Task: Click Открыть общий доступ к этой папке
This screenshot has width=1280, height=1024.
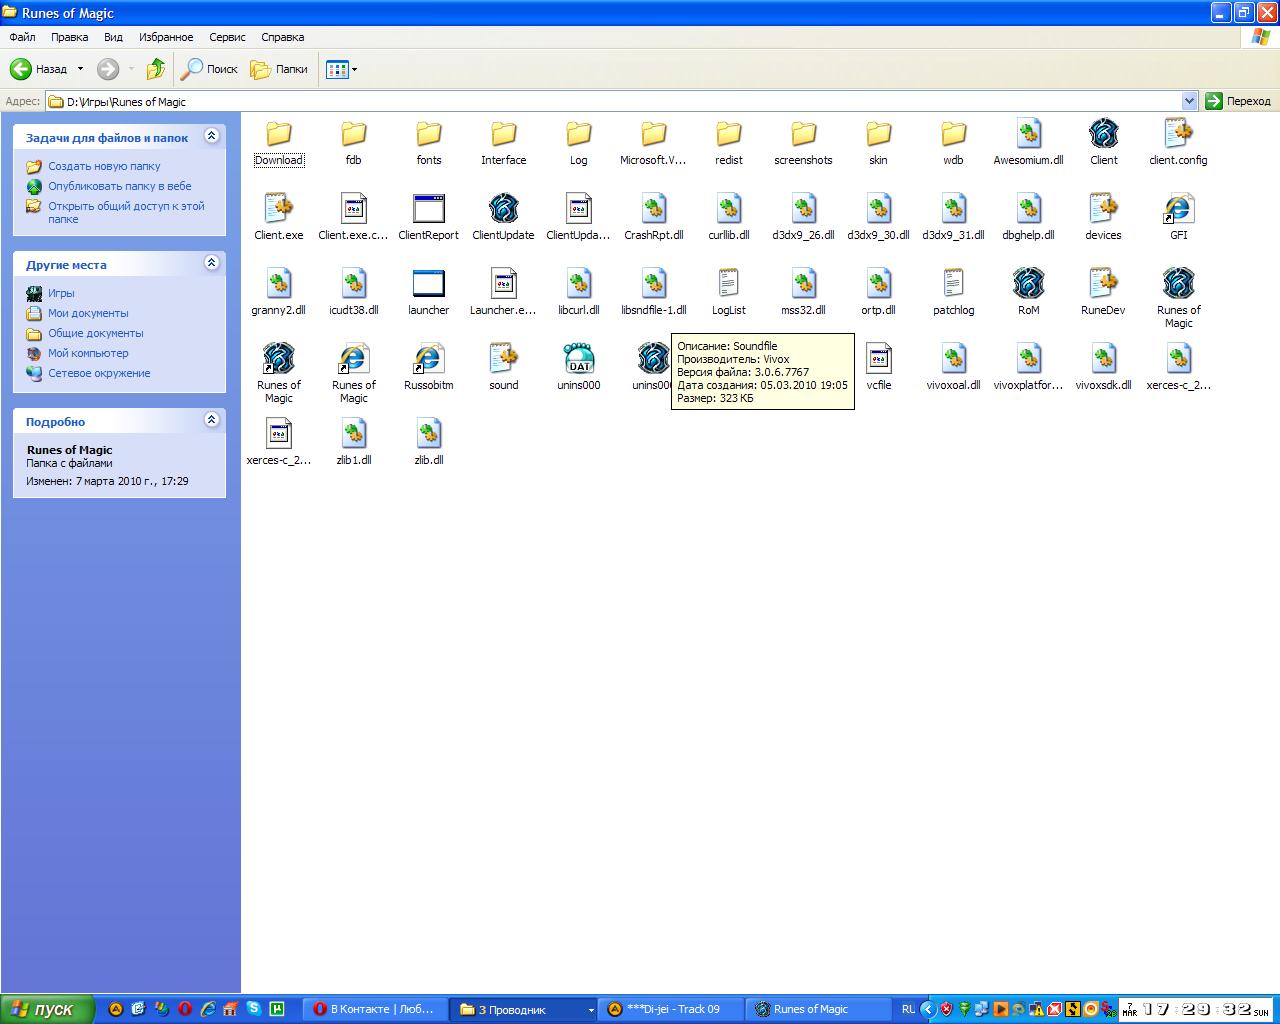Action: (126, 212)
